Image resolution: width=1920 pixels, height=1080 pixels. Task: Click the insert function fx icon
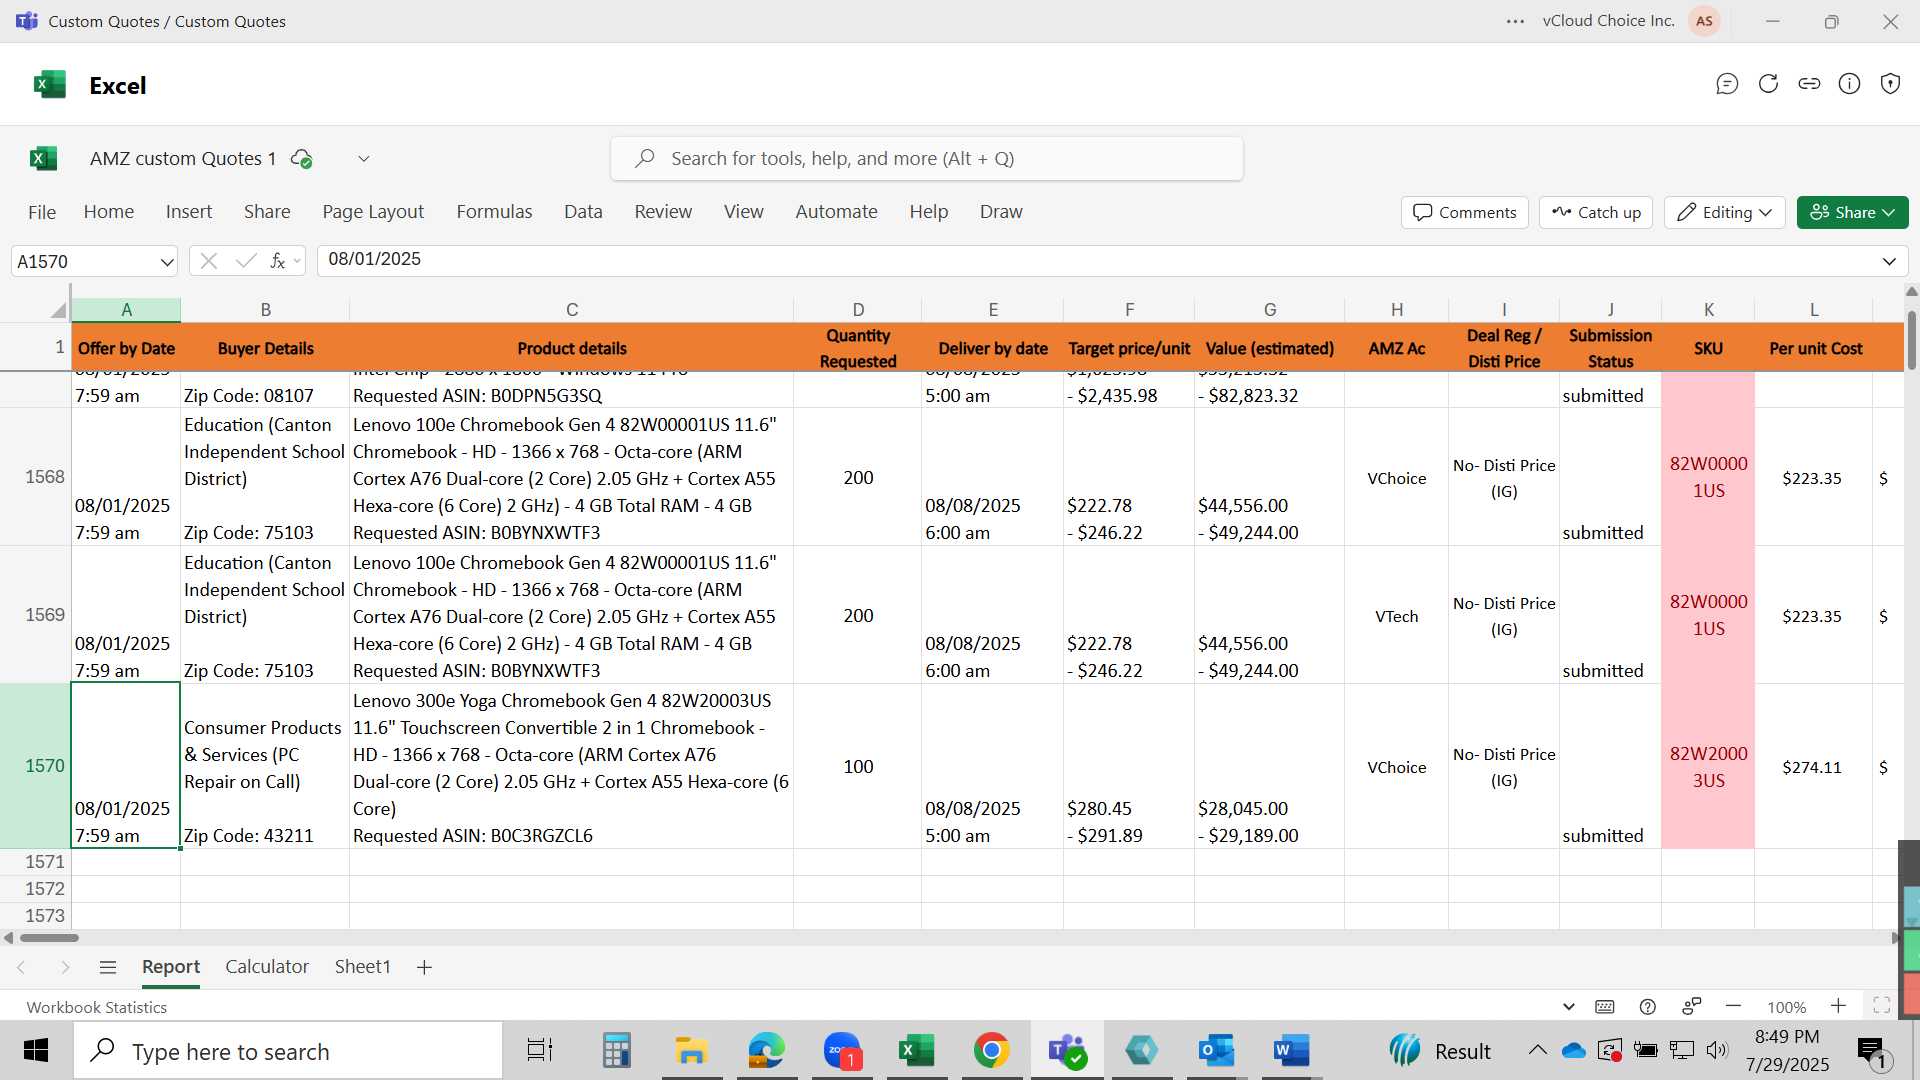tap(278, 261)
